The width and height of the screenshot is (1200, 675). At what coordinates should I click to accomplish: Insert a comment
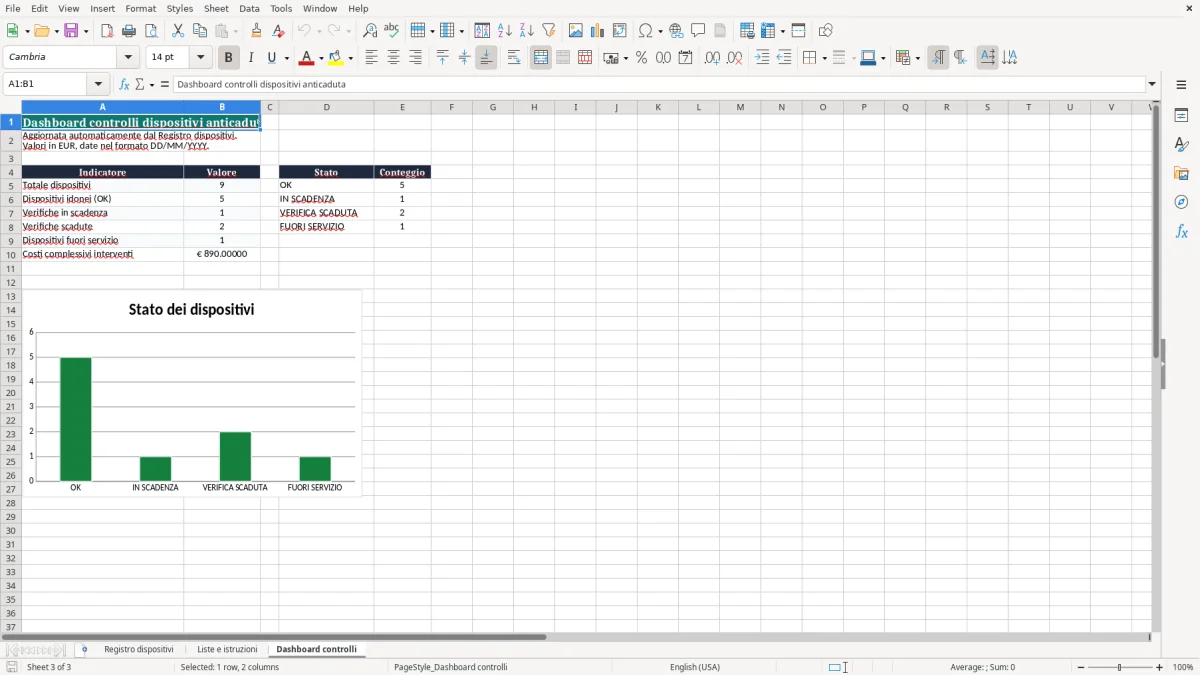click(699, 31)
